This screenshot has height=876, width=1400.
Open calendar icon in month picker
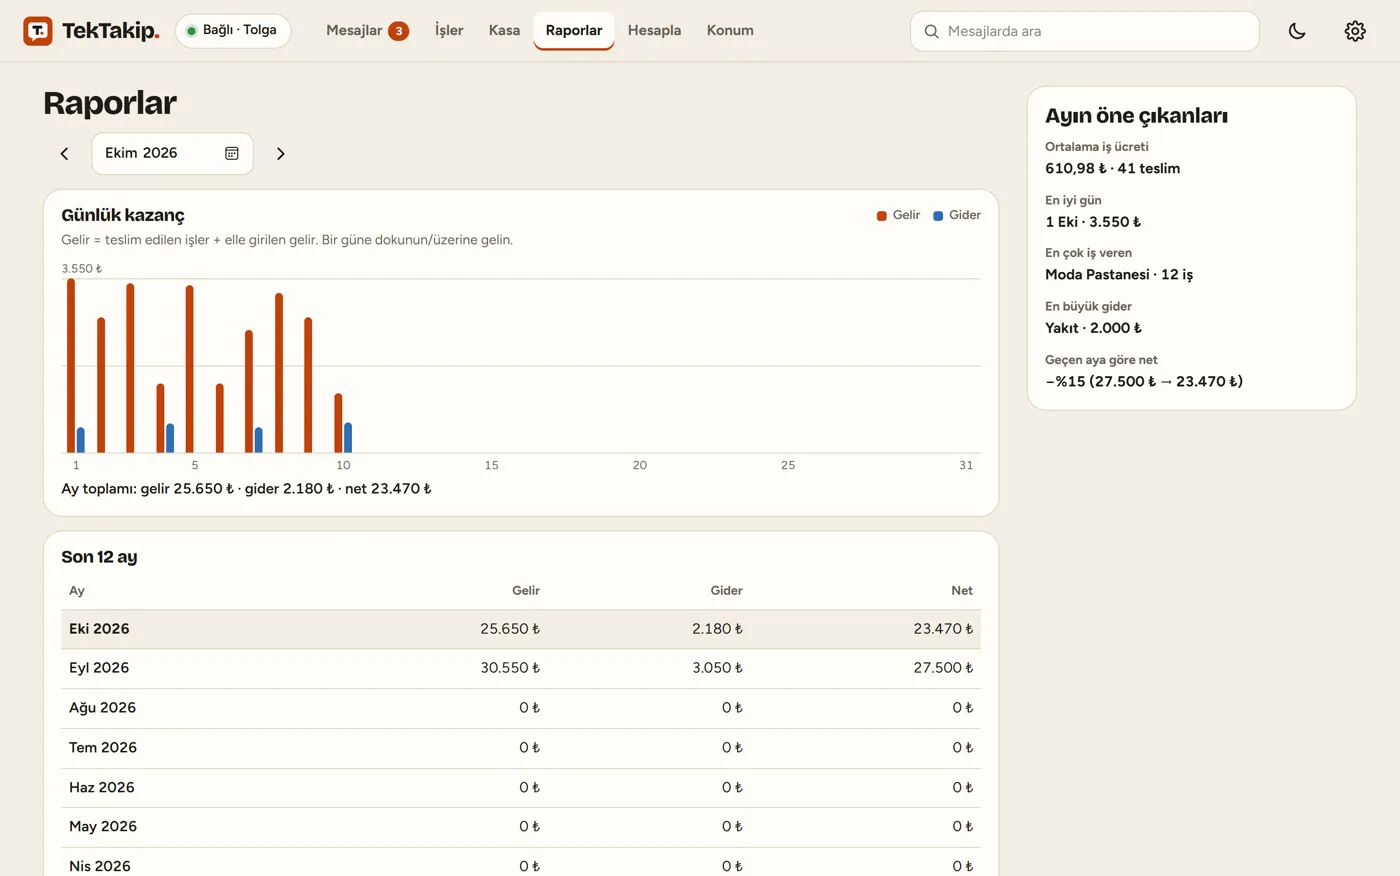(x=232, y=153)
